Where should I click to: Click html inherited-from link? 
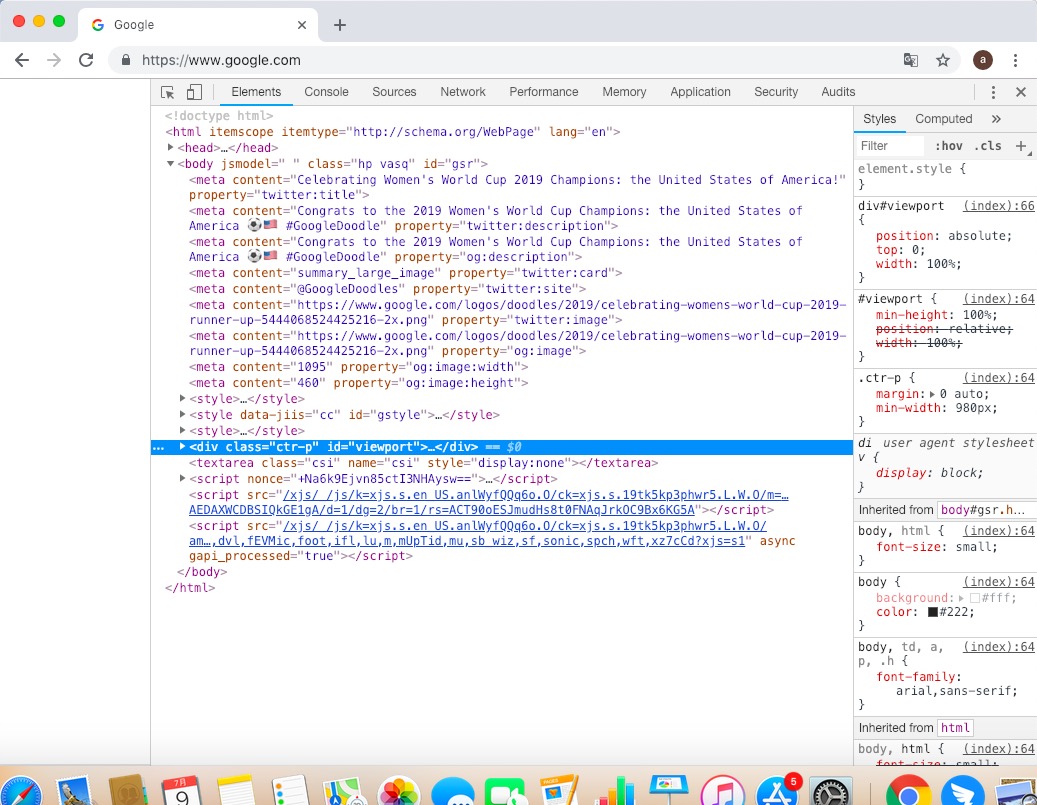pyautogui.click(x=956, y=728)
